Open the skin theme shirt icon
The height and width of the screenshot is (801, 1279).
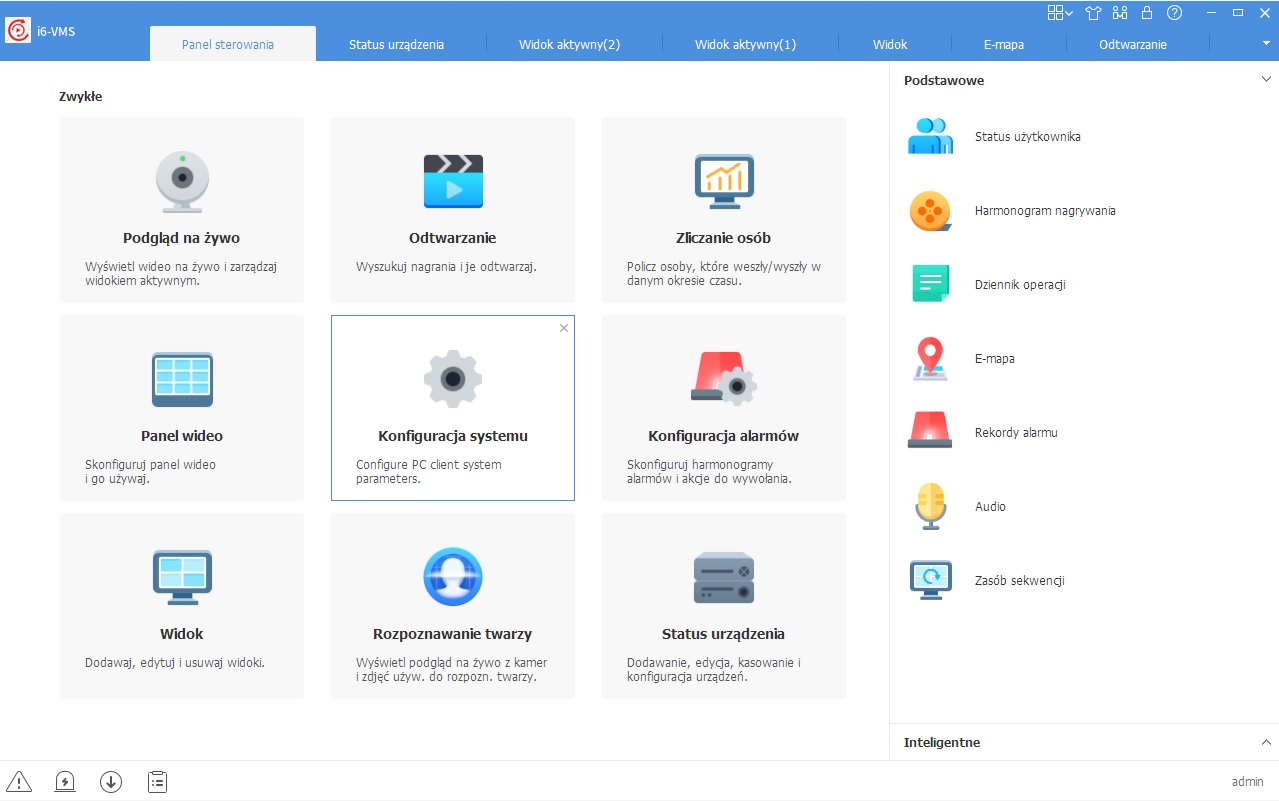coord(1093,13)
